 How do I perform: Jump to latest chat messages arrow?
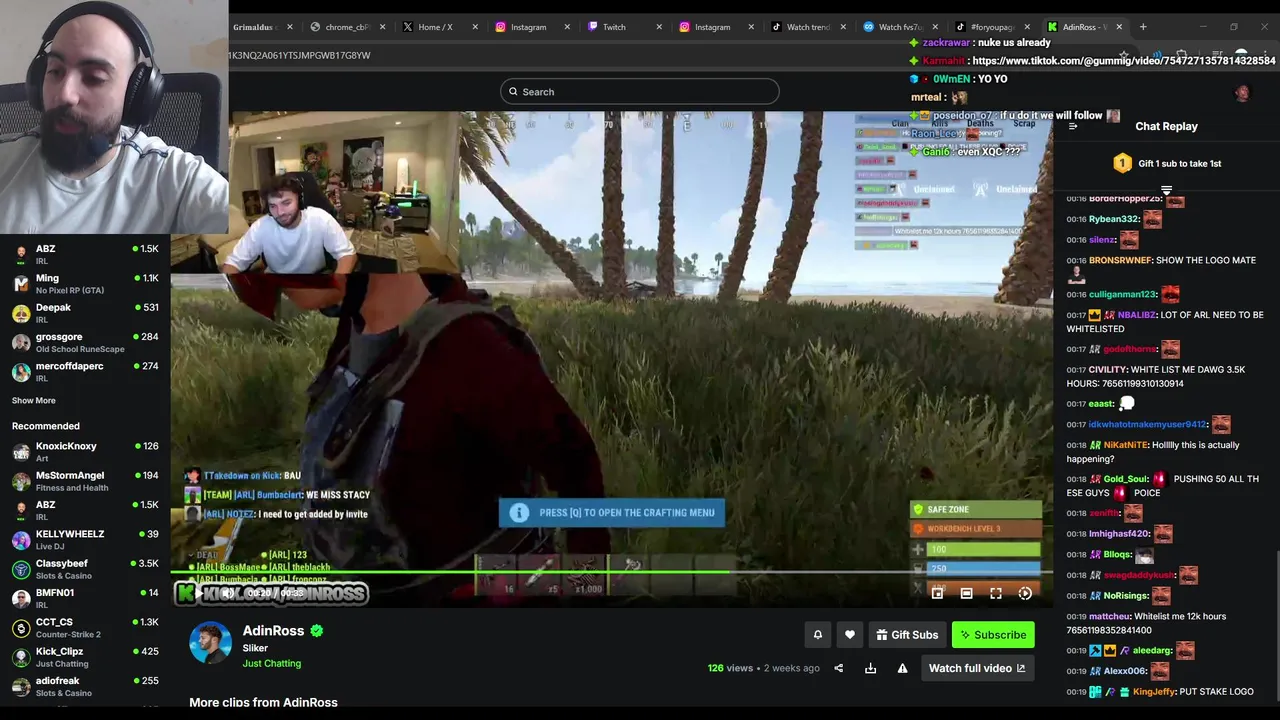click(1166, 190)
